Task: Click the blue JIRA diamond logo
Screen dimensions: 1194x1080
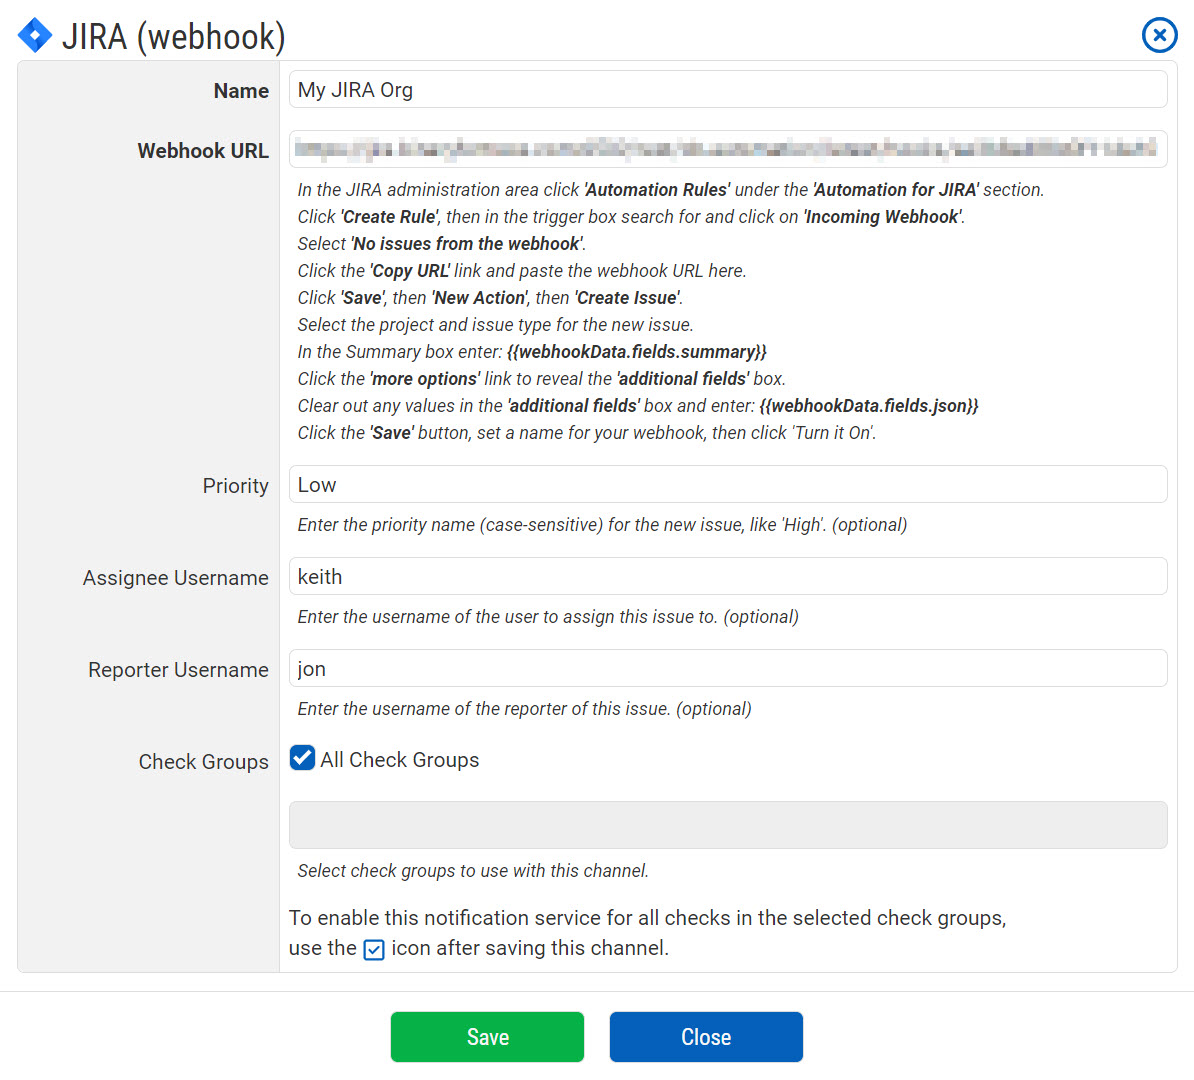Action: pos(35,36)
